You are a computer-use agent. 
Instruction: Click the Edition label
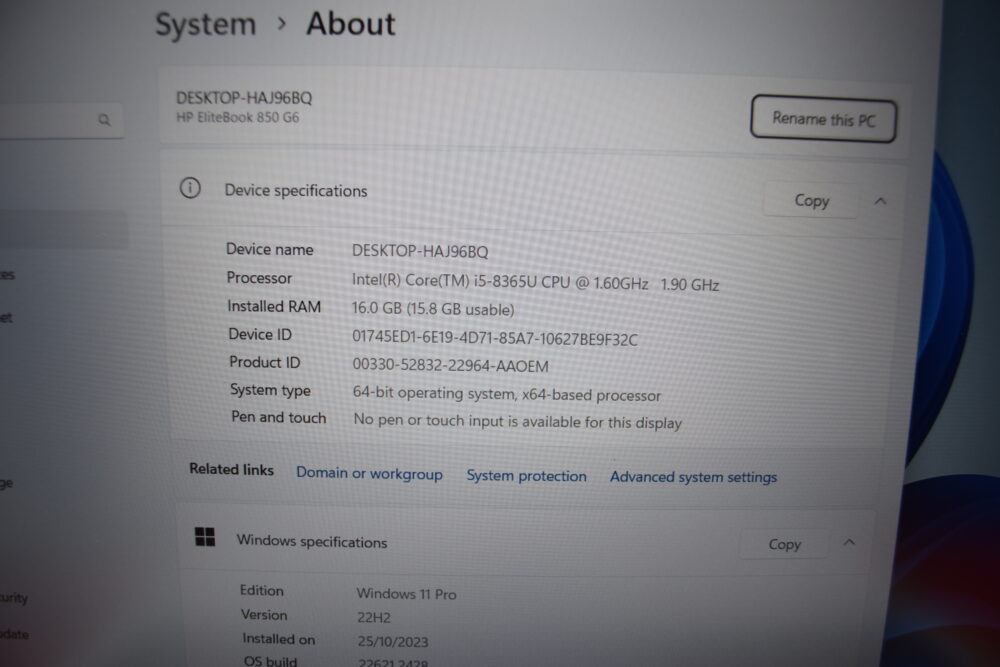(x=261, y=590)
